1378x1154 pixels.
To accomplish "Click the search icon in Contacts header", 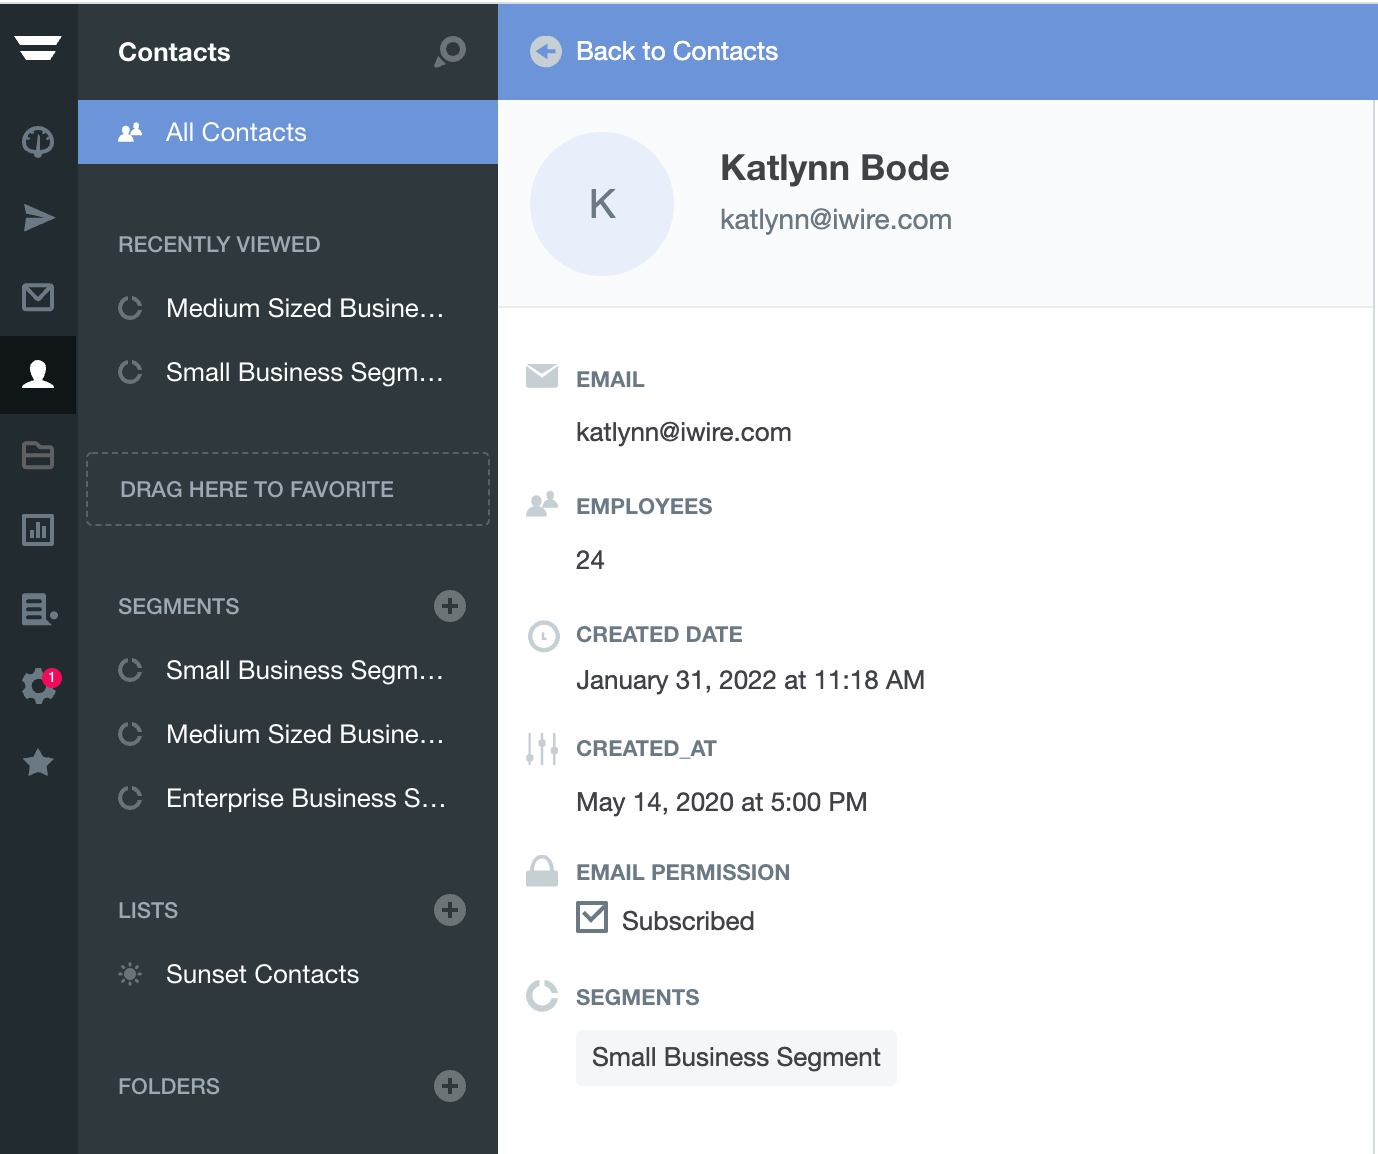I will 451,51.
